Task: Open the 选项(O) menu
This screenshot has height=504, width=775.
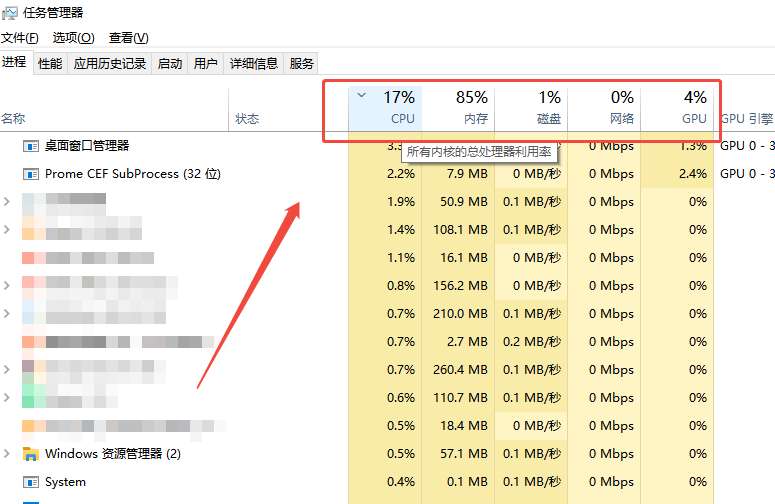Action: 73,38
